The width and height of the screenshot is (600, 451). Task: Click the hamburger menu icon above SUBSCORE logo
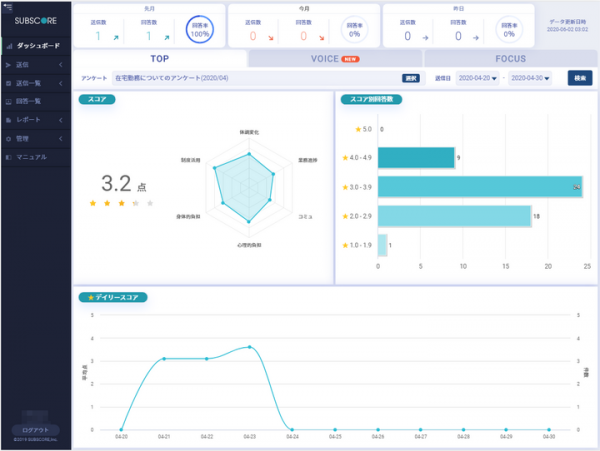tap(6, 6)
